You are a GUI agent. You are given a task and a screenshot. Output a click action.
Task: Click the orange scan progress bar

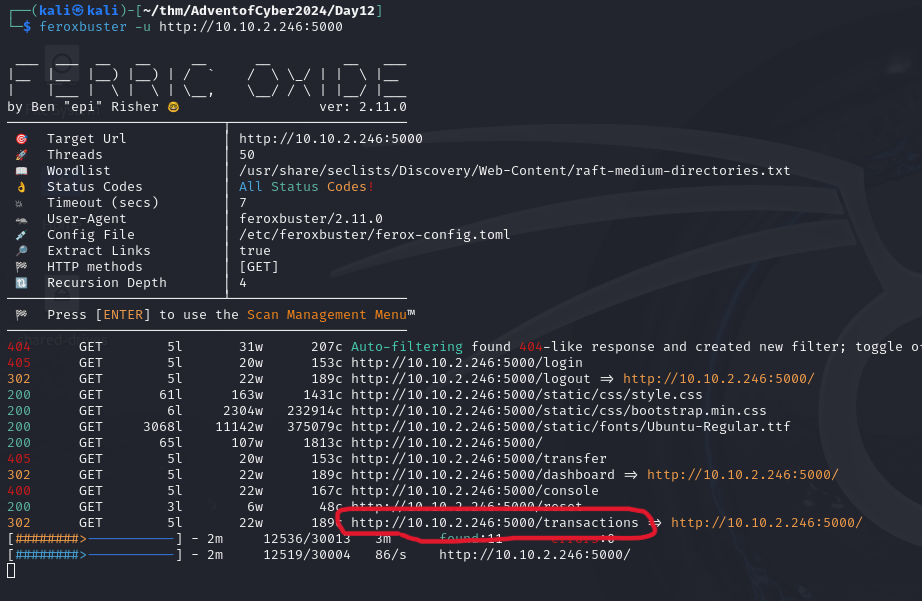click(95, 539)
